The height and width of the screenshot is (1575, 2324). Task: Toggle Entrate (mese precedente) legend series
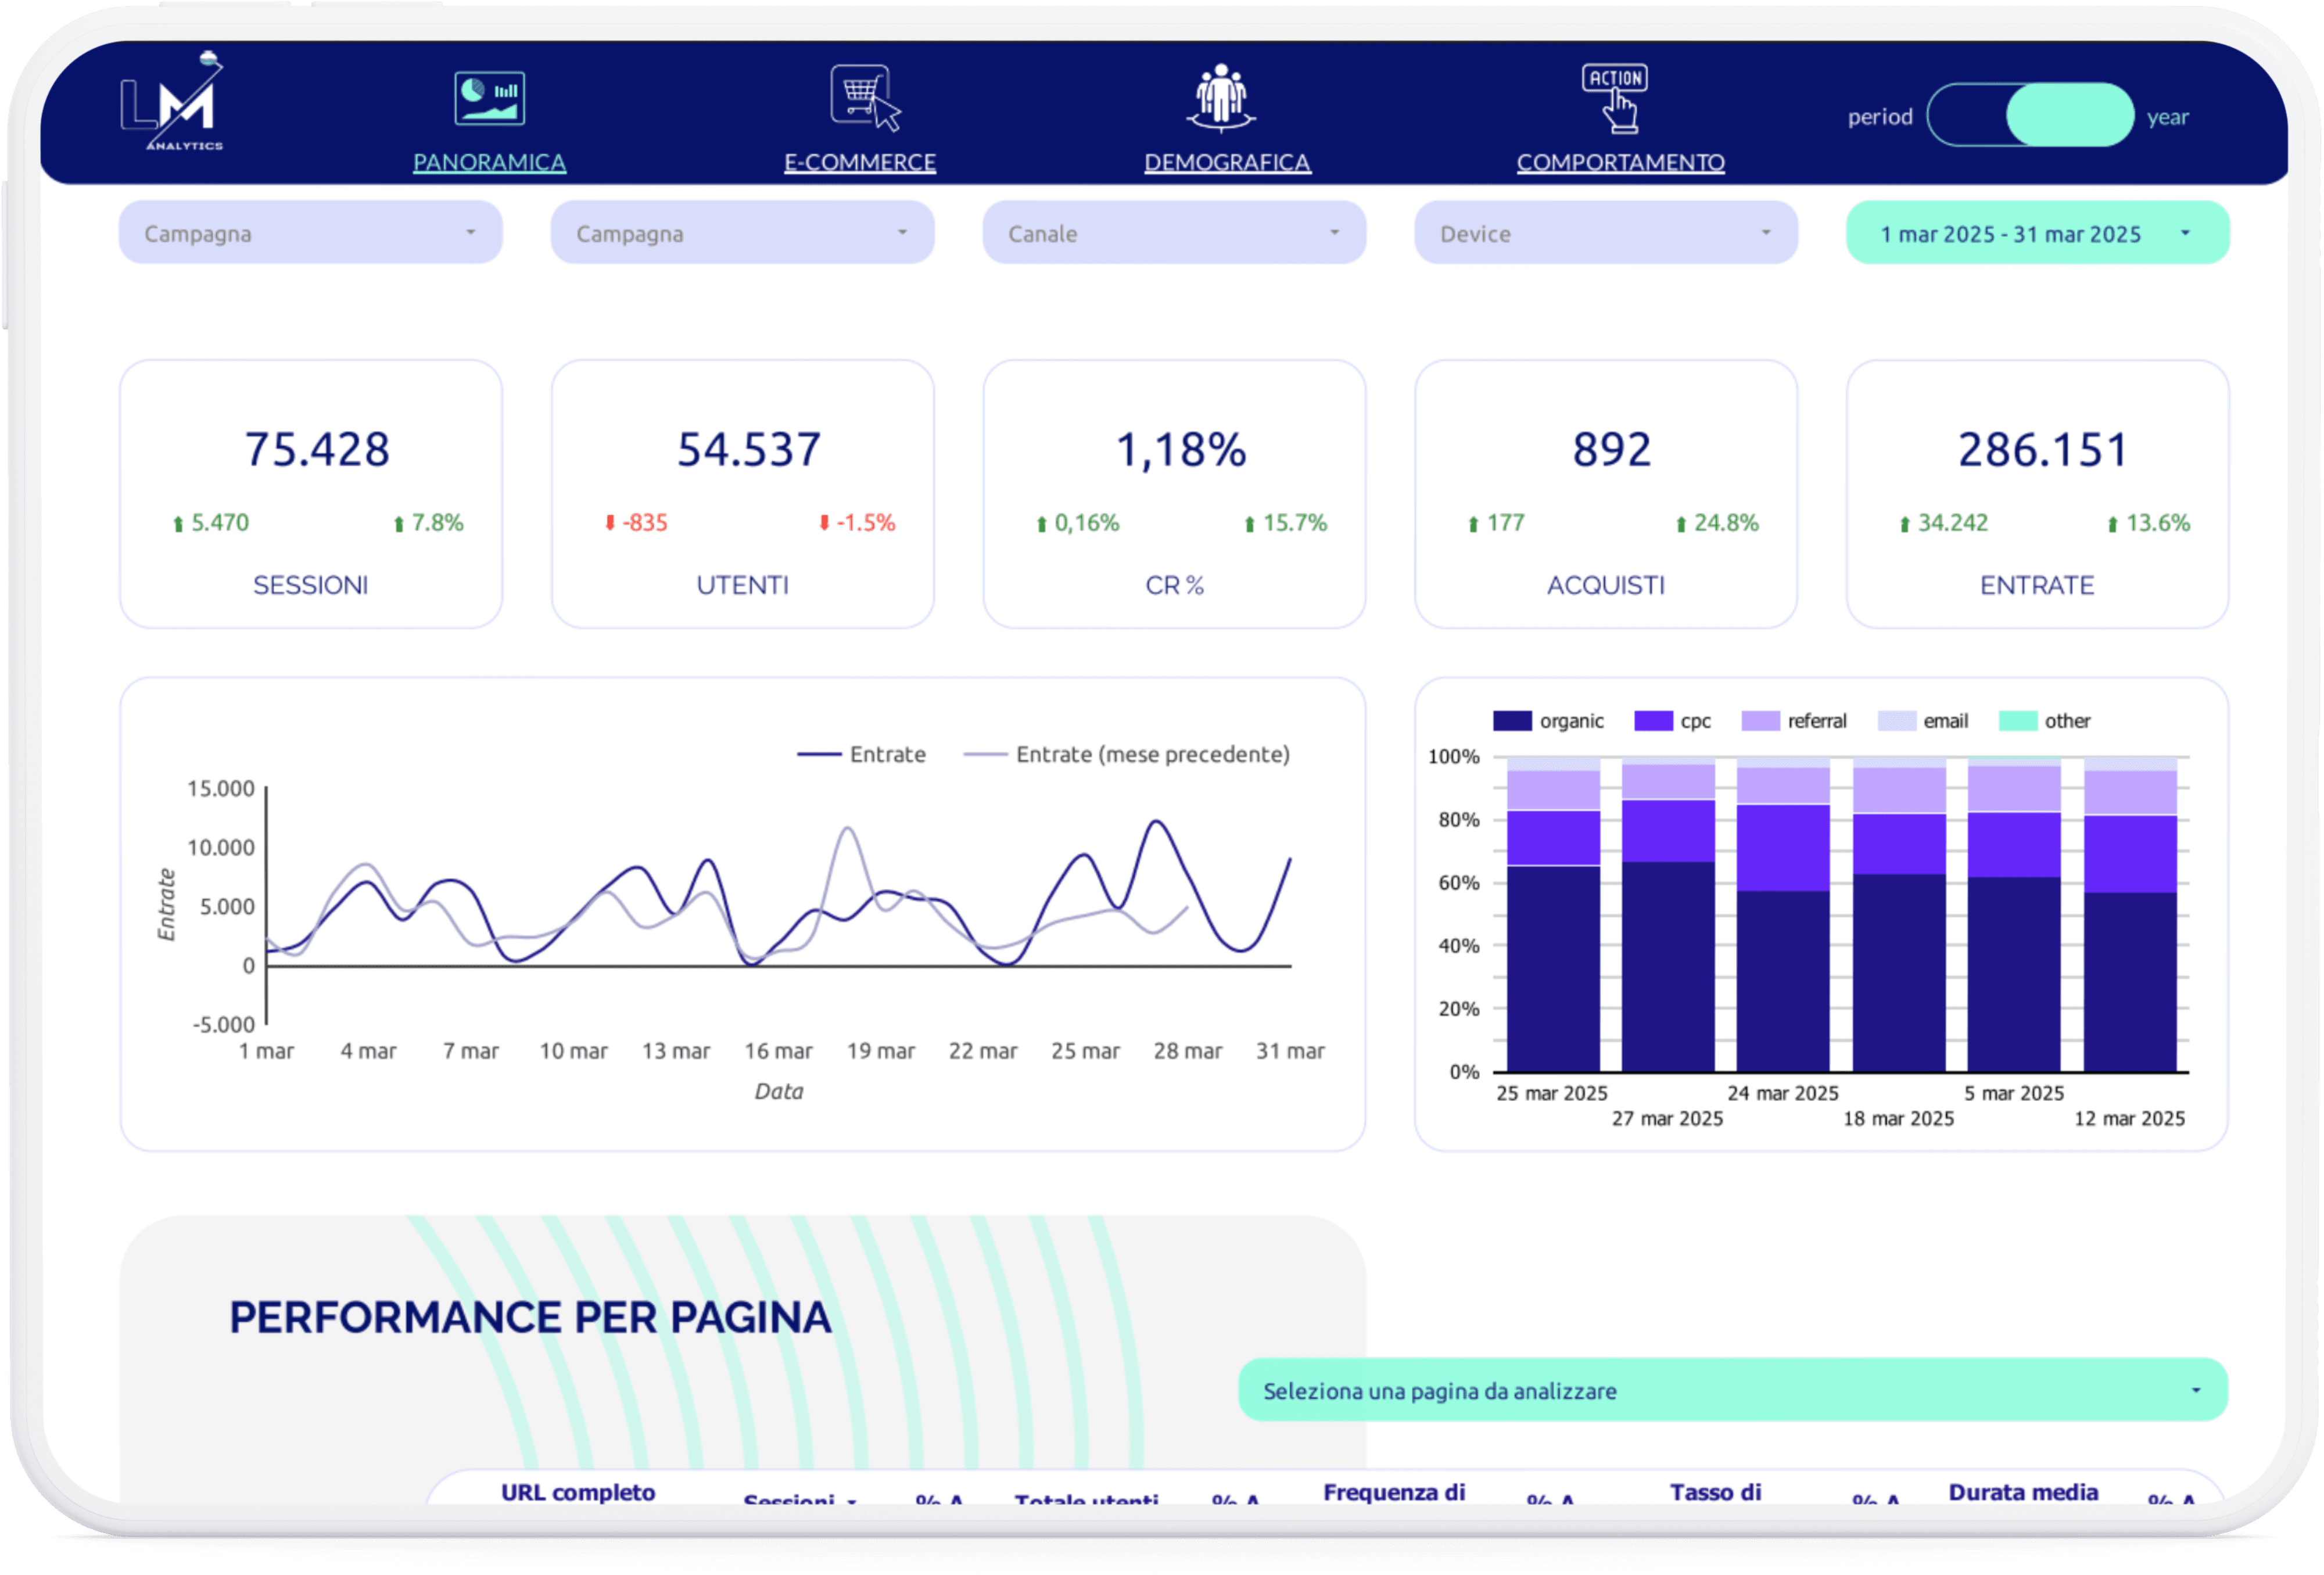[x=1127, y=754]
